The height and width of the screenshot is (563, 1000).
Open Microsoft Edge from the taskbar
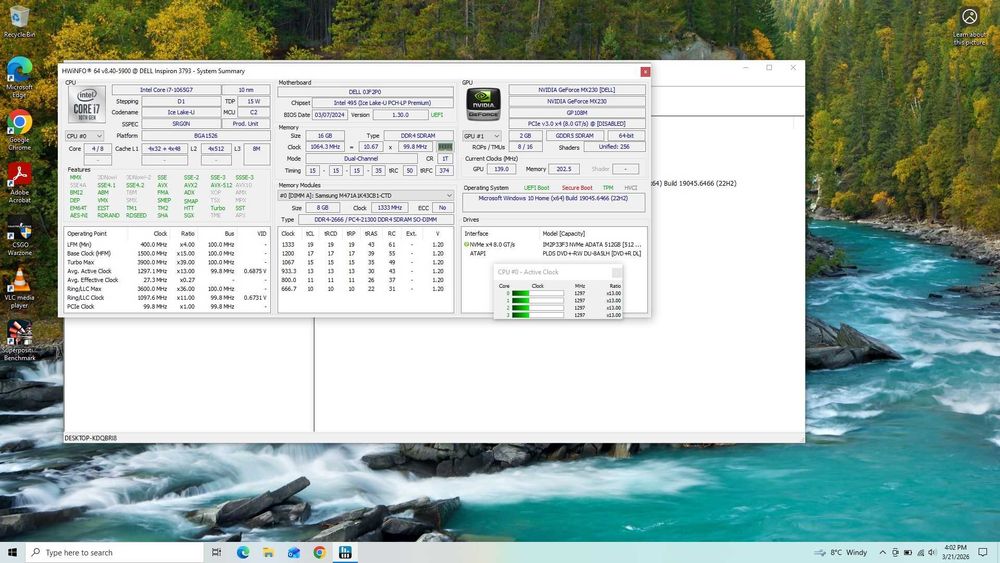coord(243,552)
